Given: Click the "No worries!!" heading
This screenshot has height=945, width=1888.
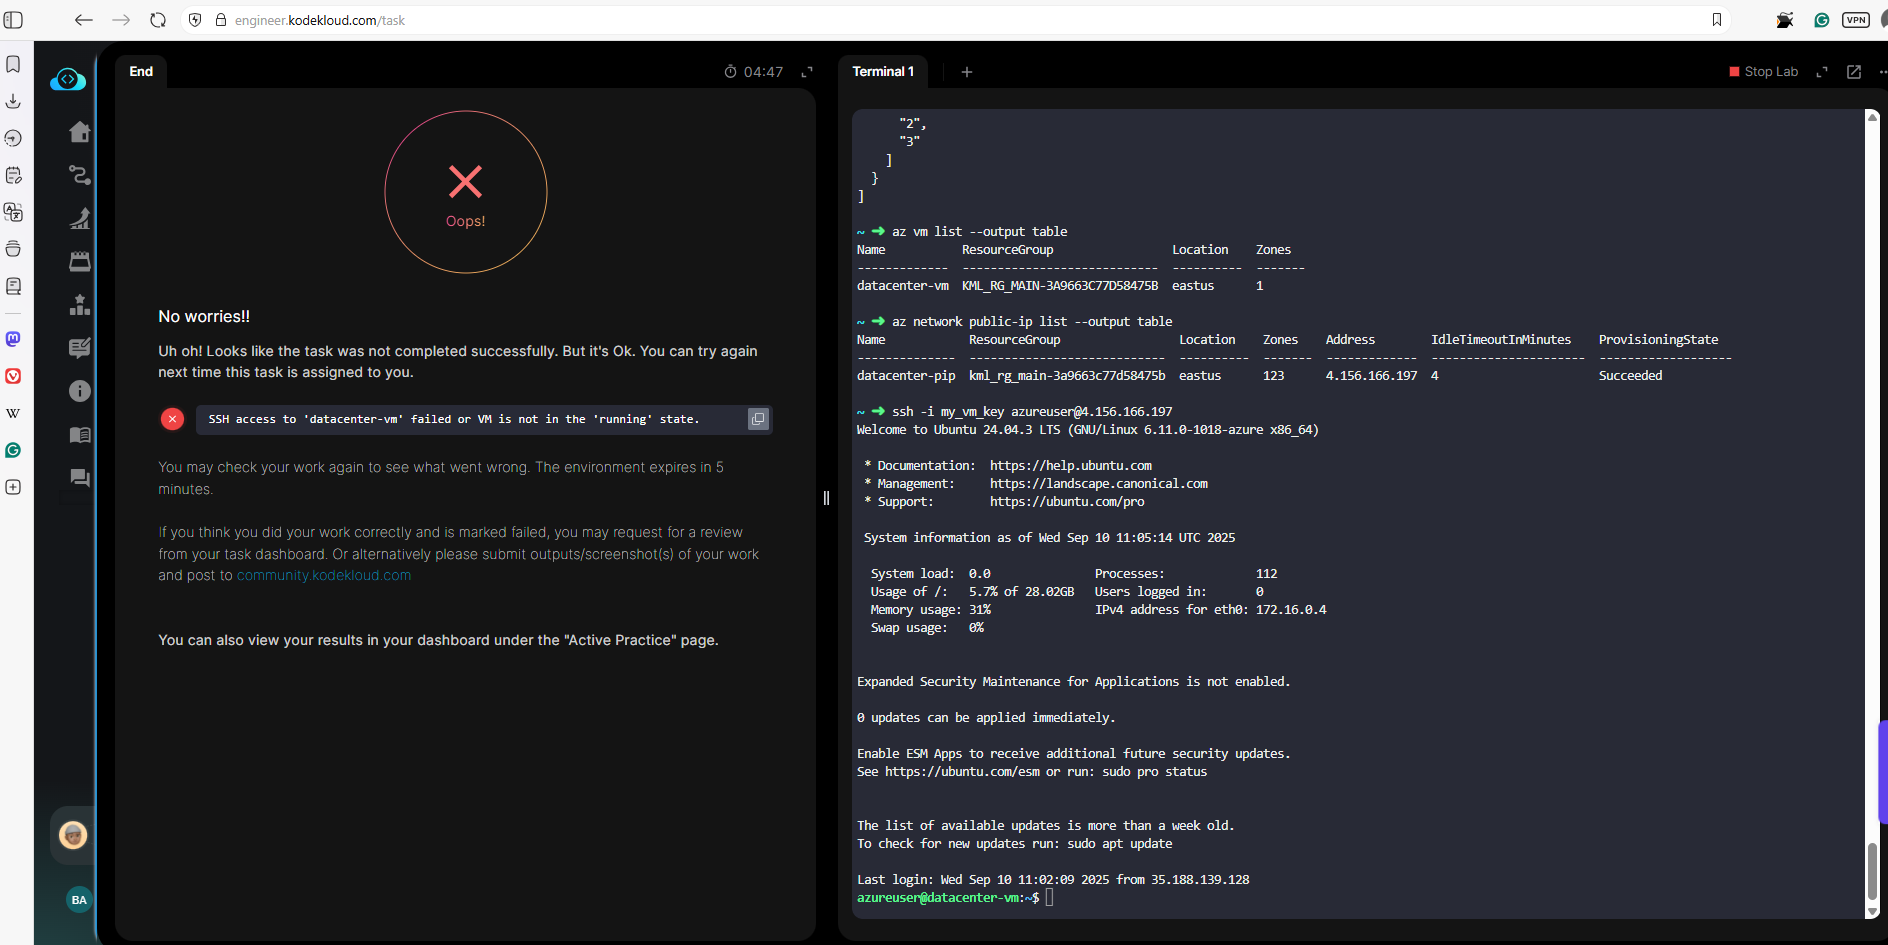Looking at the screenshot, I should pos(204,316).
